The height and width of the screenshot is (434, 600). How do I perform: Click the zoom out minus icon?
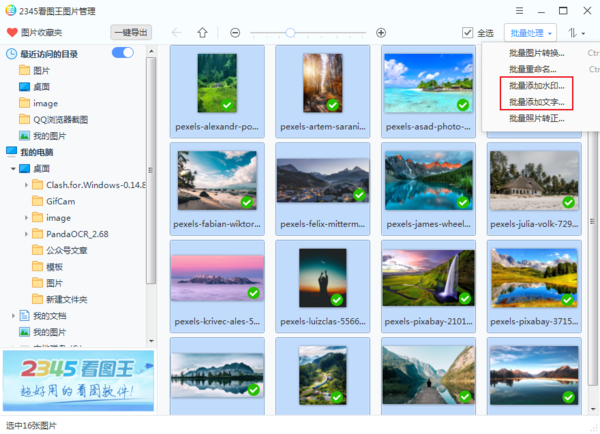point(235,33)
